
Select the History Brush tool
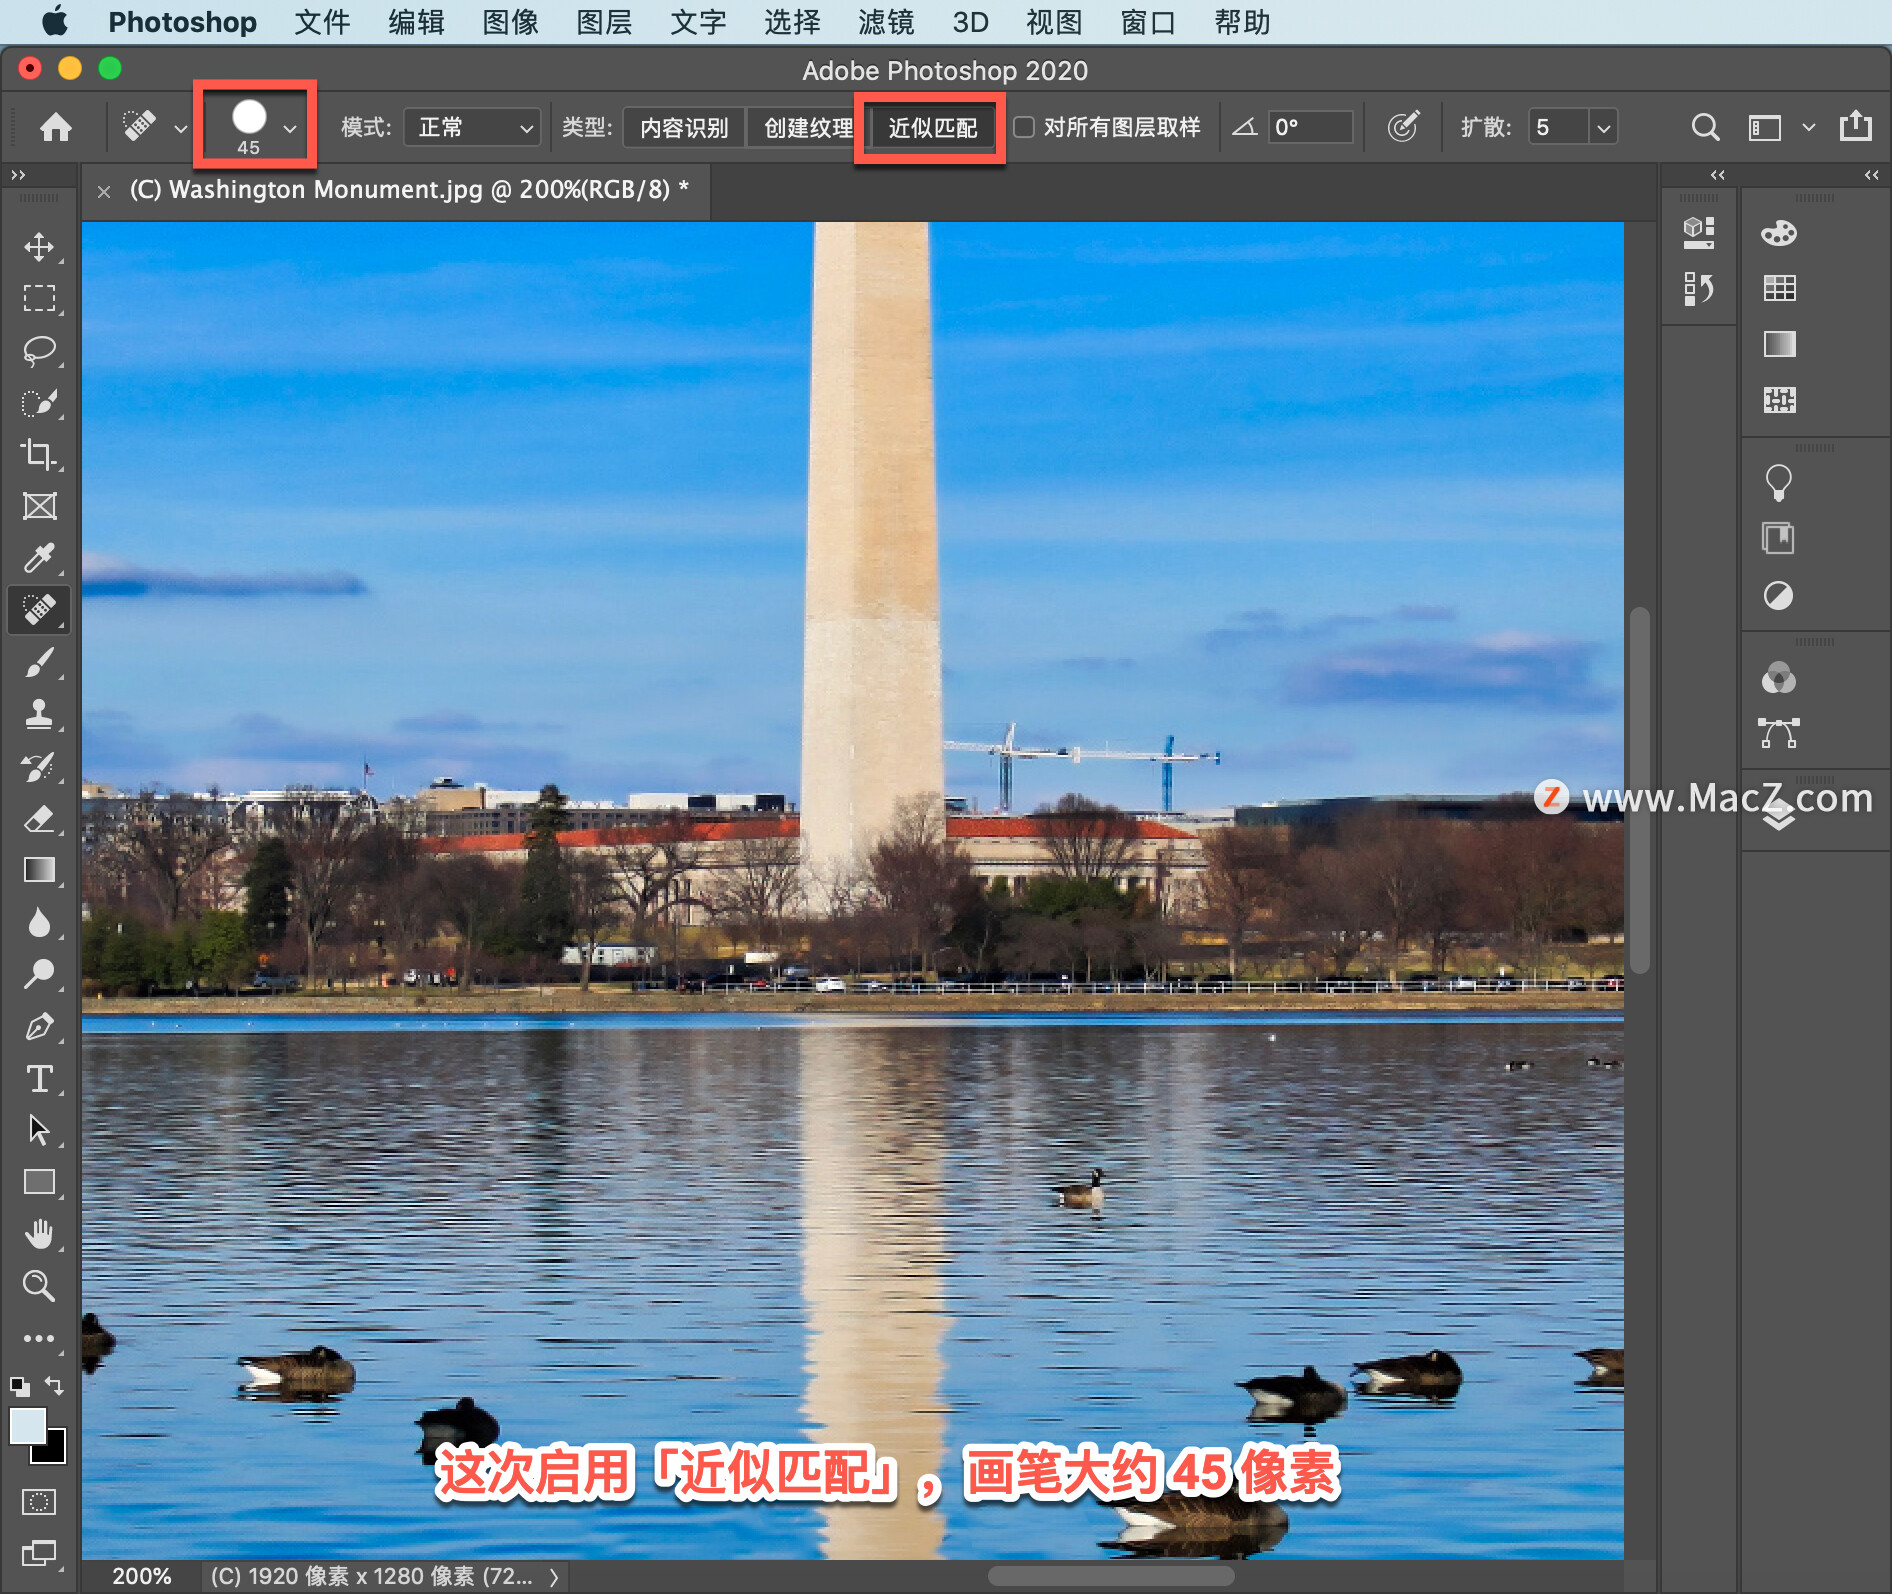[39, 766]
